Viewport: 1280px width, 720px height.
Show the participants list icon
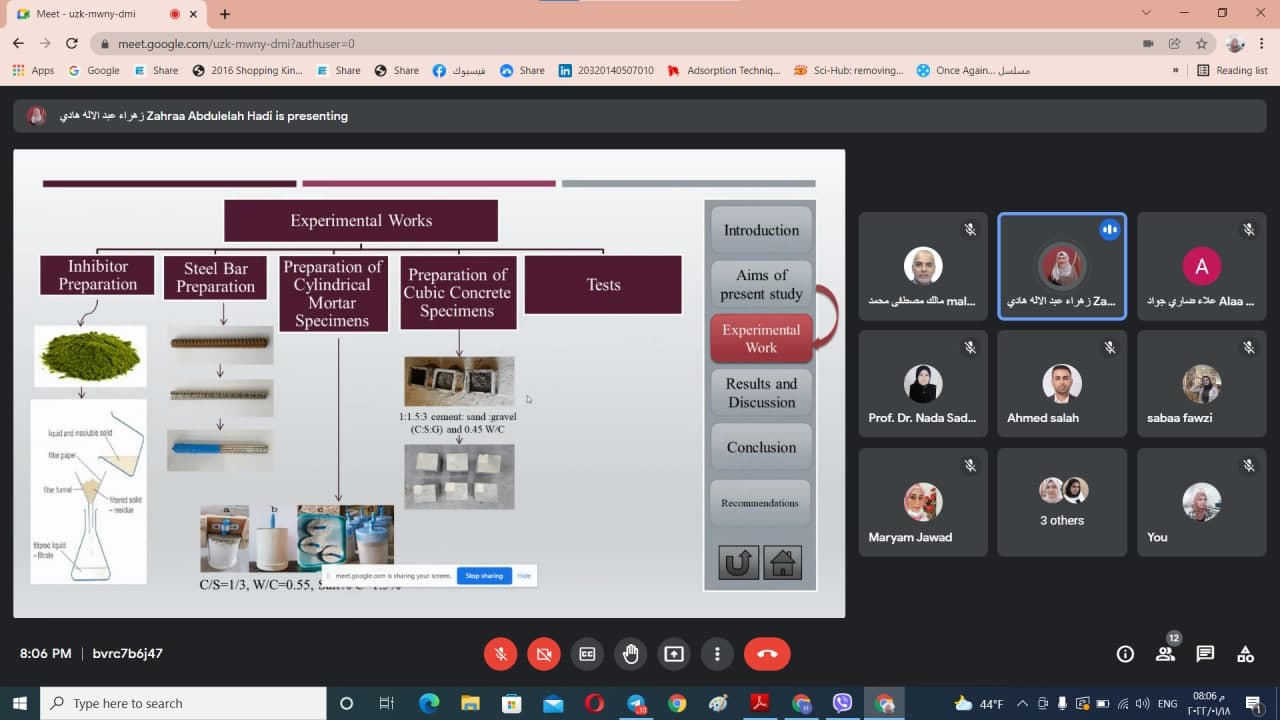(x=1165, y=654)
